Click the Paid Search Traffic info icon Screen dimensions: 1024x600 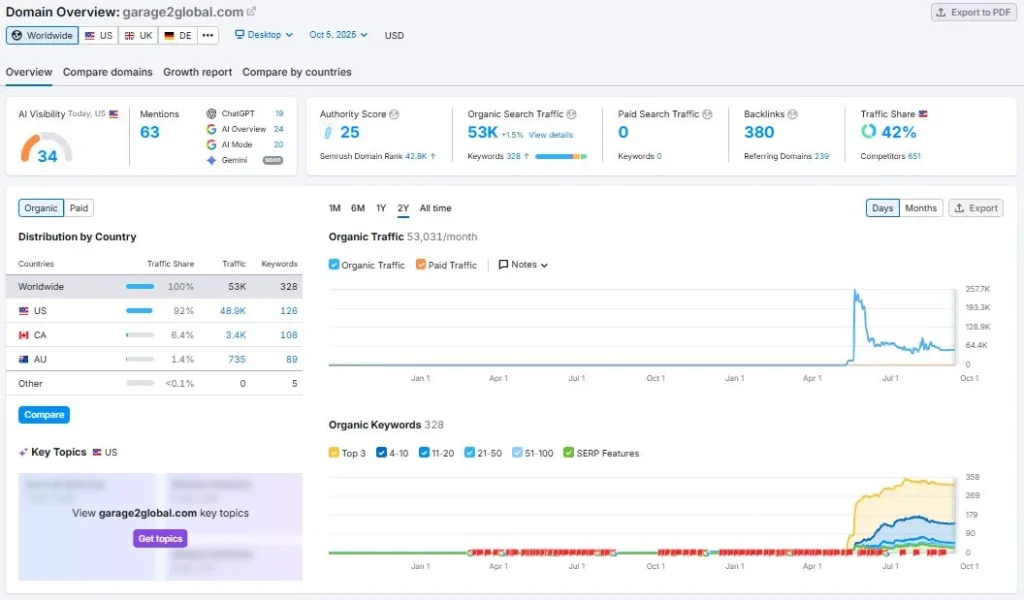(707, 114)
